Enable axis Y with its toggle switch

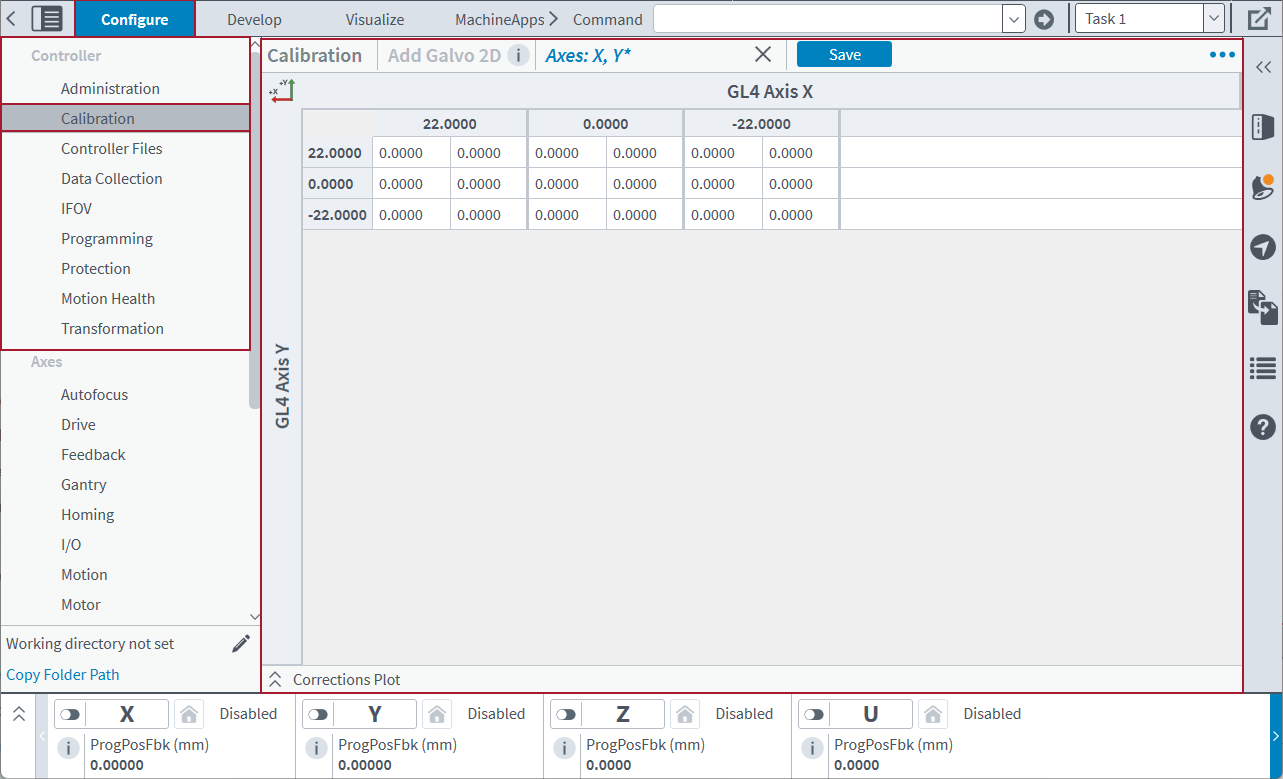coord(318,714)
